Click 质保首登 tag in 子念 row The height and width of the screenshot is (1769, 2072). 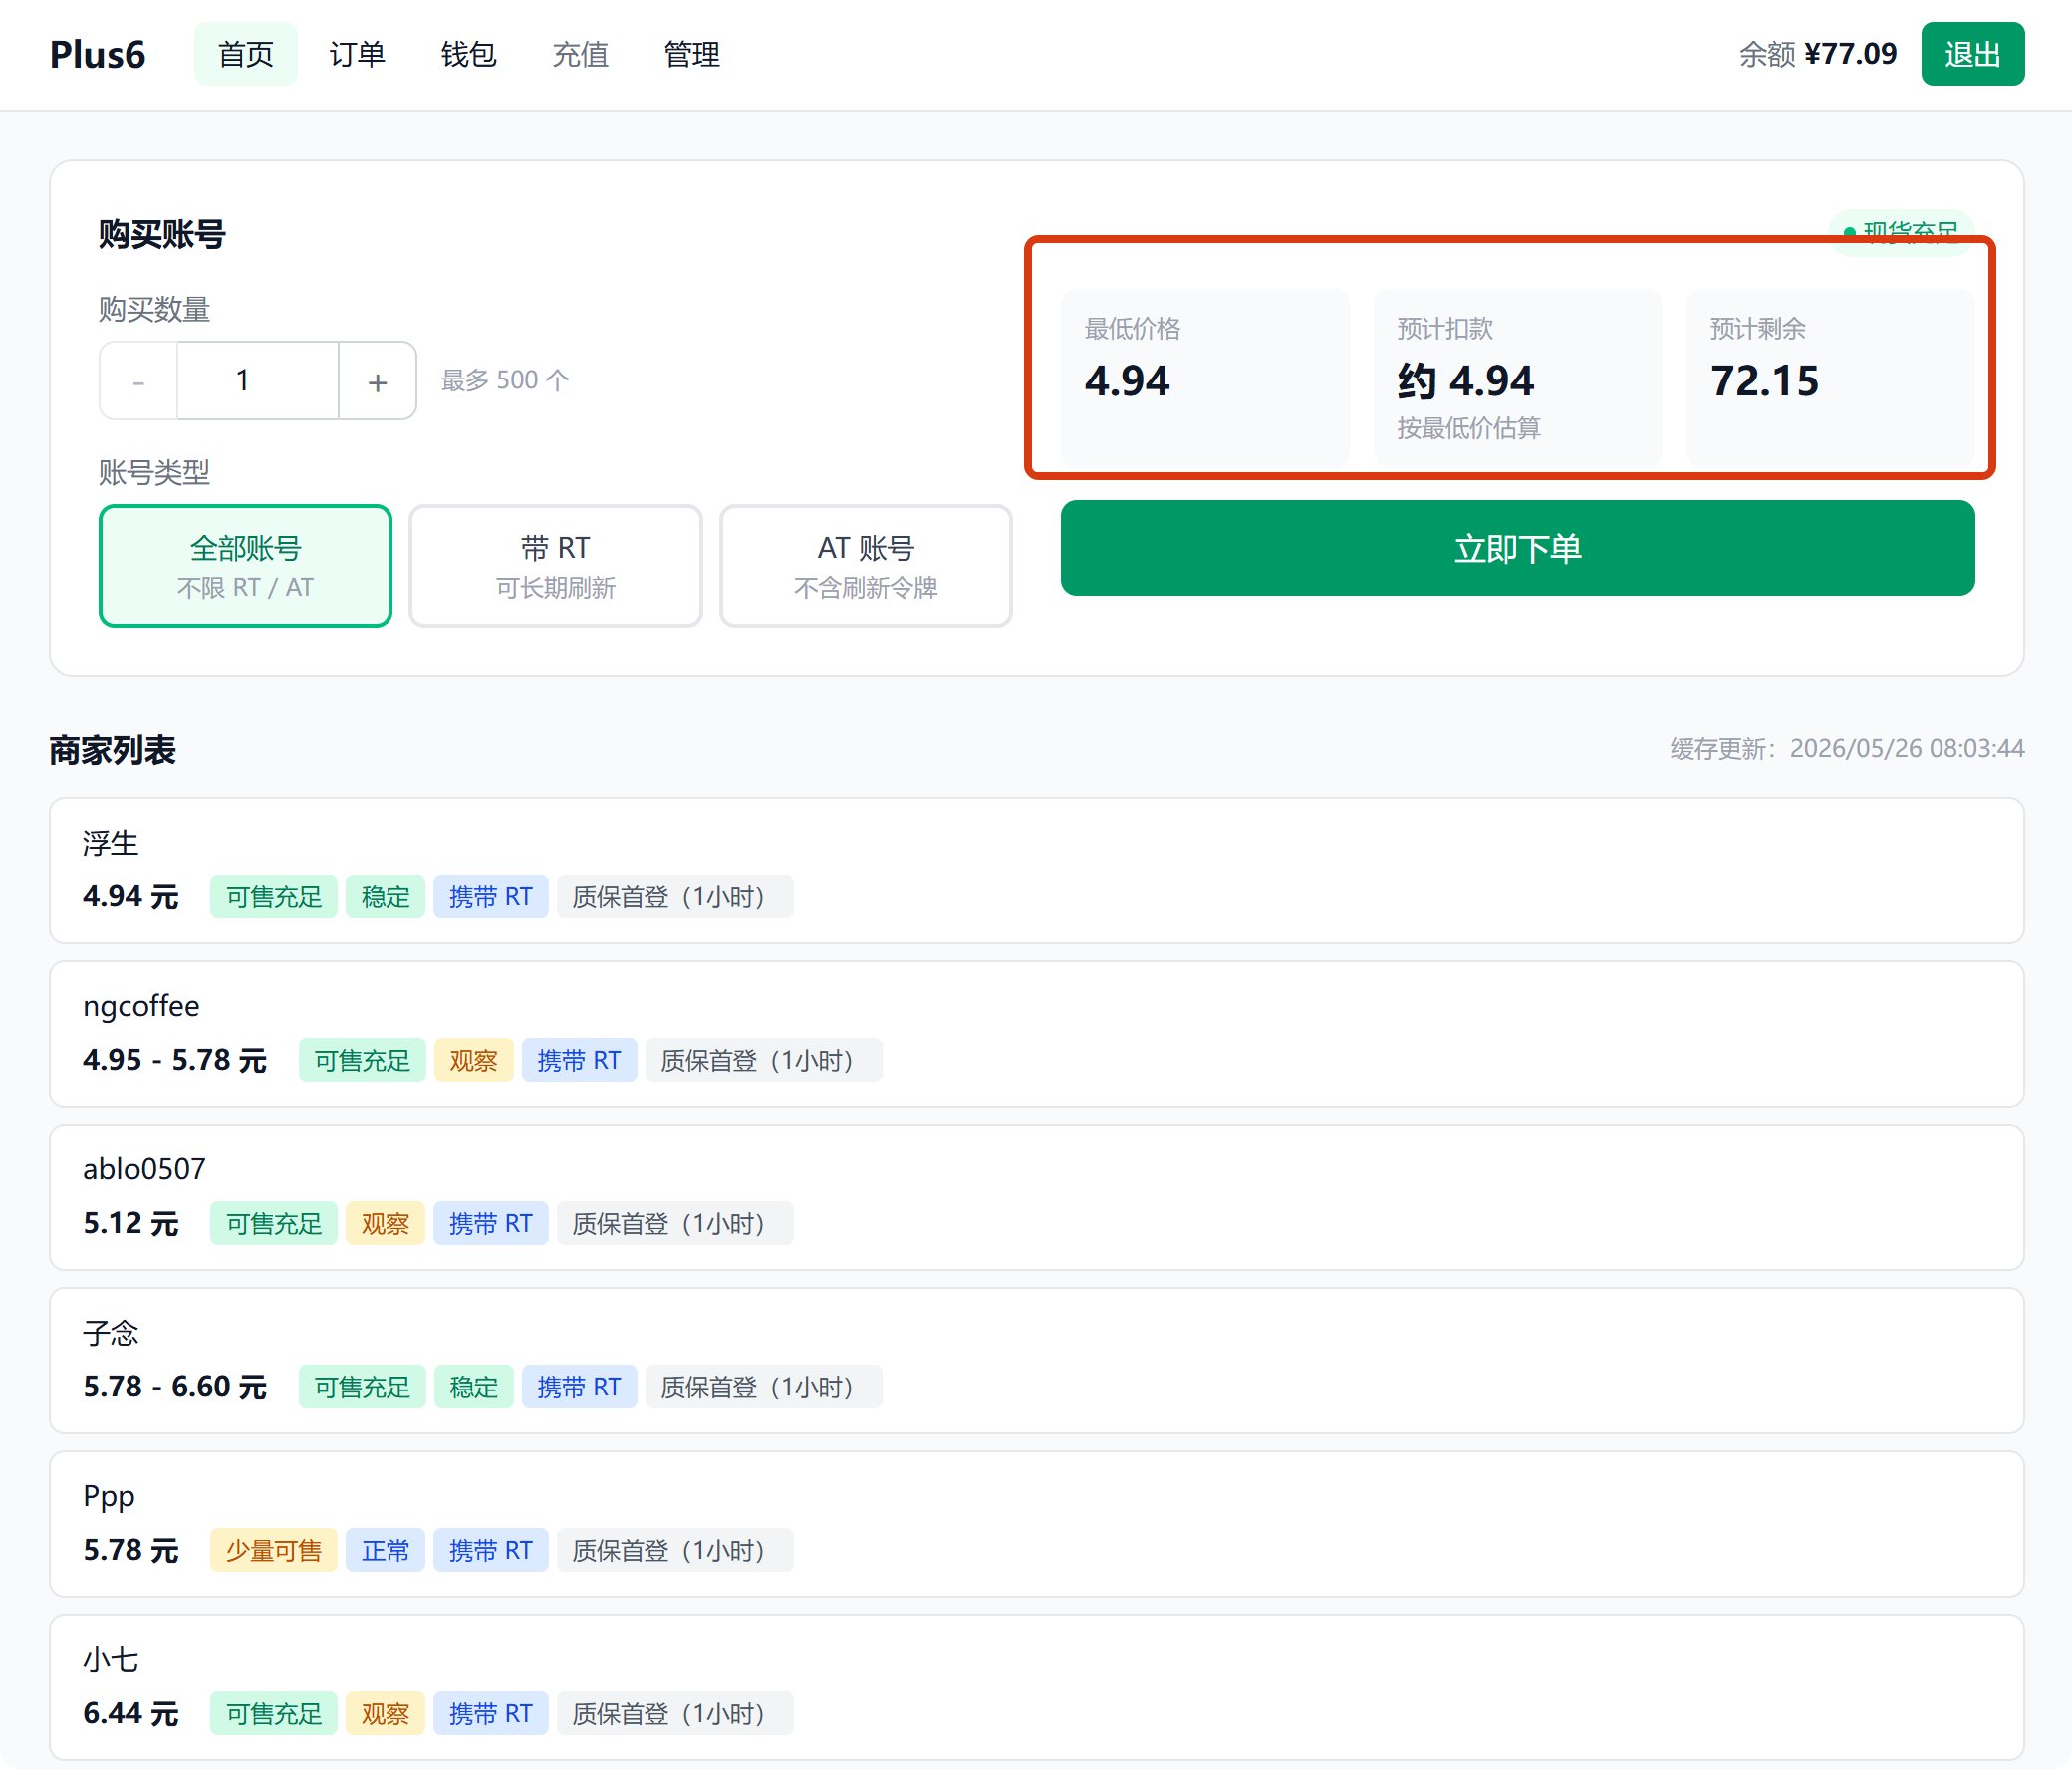[763, 1387]
